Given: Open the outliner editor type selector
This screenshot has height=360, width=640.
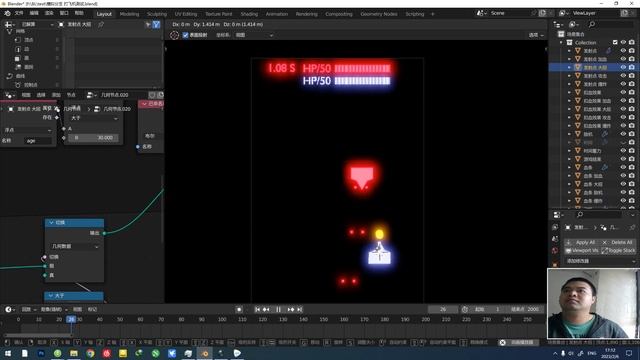Looking at the screenshot, I should tap(558, 24).
